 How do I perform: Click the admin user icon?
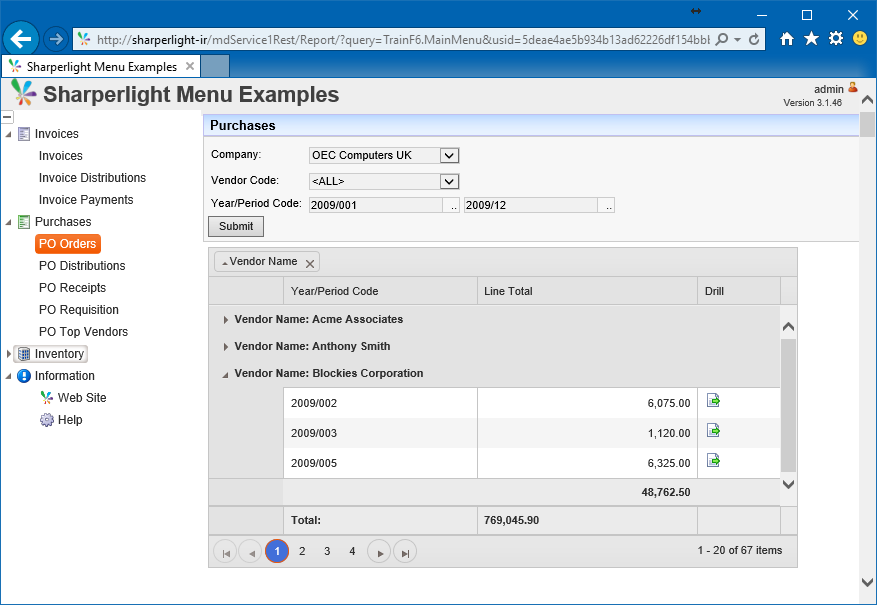pyautogui.click(x=853, y=88)
